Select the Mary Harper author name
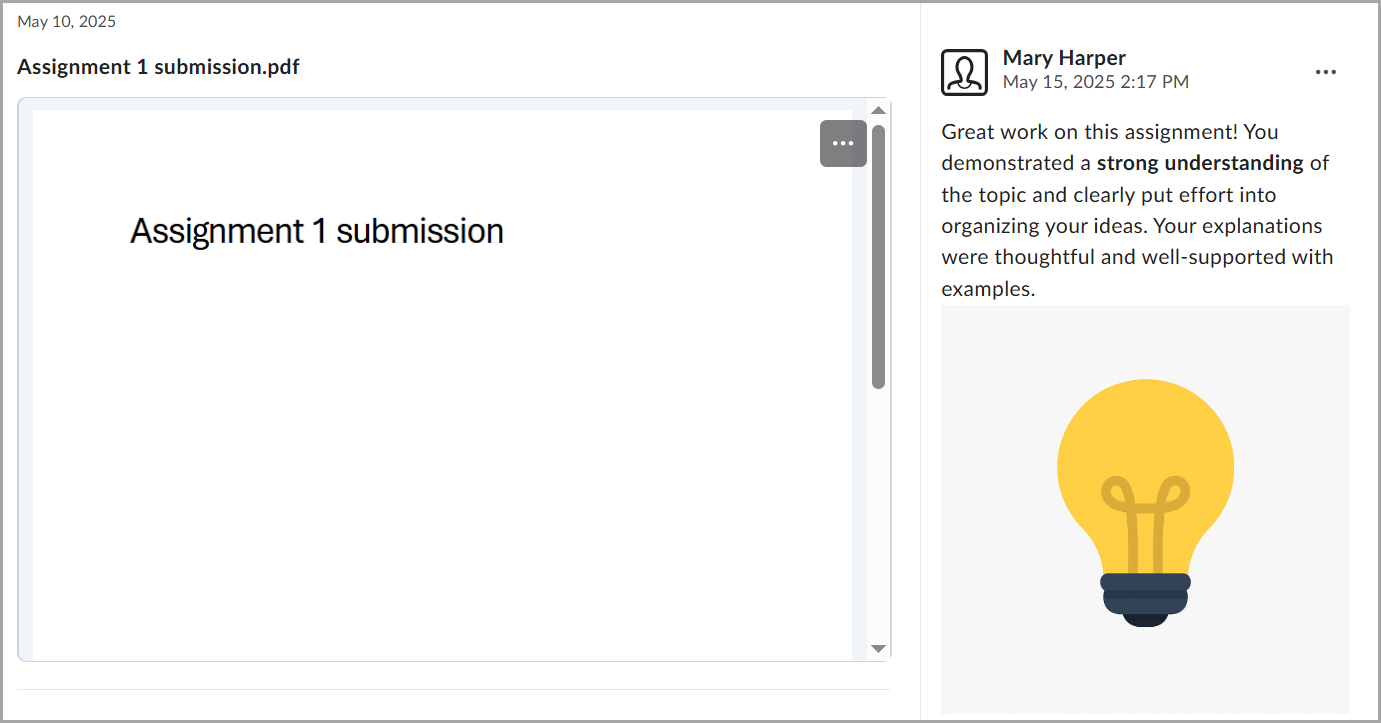1381x723 pixels. tap(1064, 58)
